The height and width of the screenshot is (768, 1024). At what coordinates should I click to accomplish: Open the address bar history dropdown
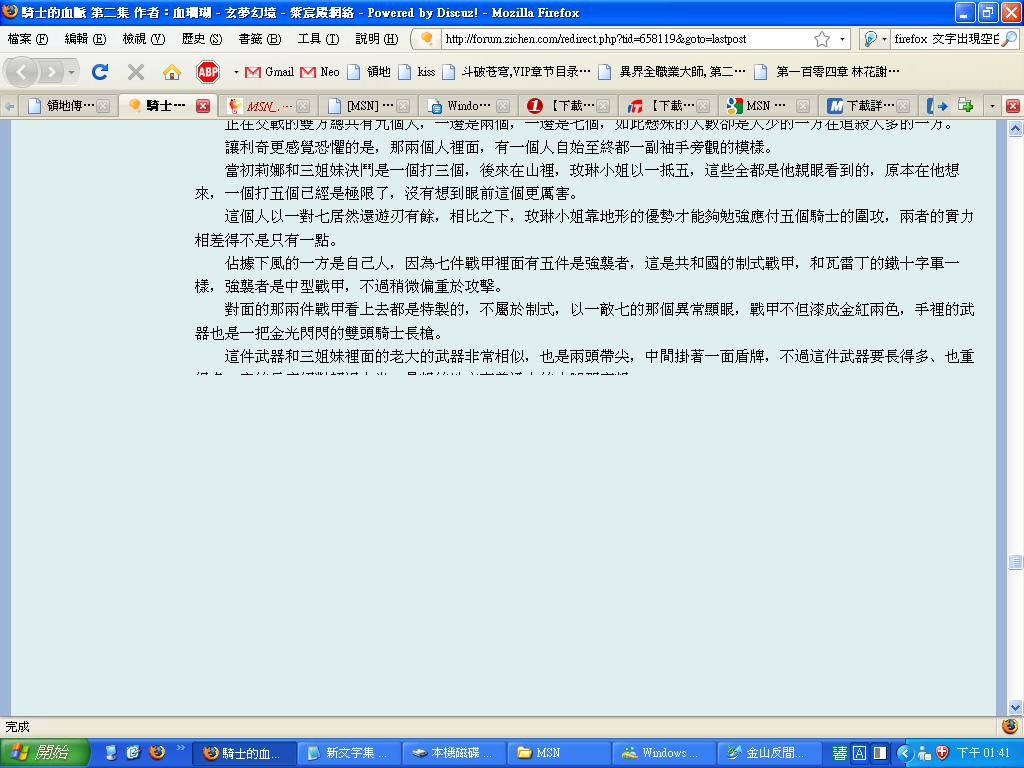(843, 39)
